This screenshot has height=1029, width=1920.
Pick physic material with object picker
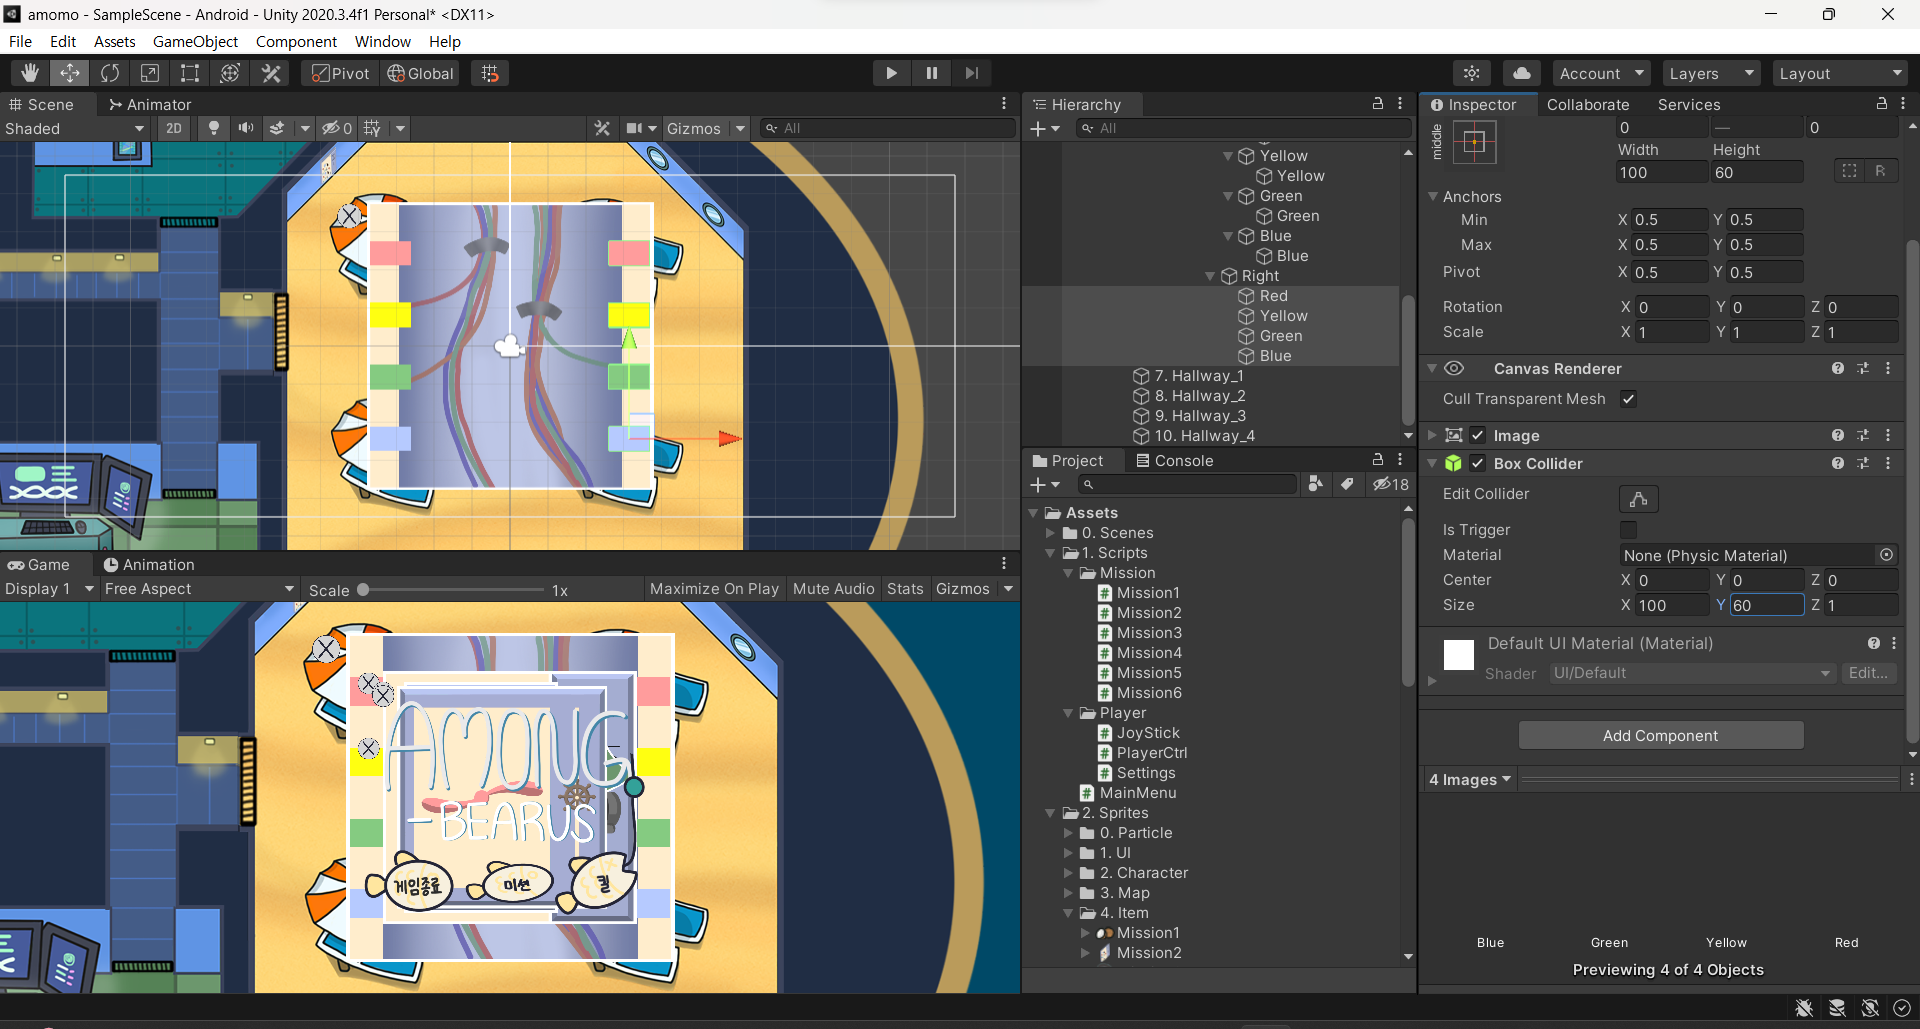click(1886, 555)
